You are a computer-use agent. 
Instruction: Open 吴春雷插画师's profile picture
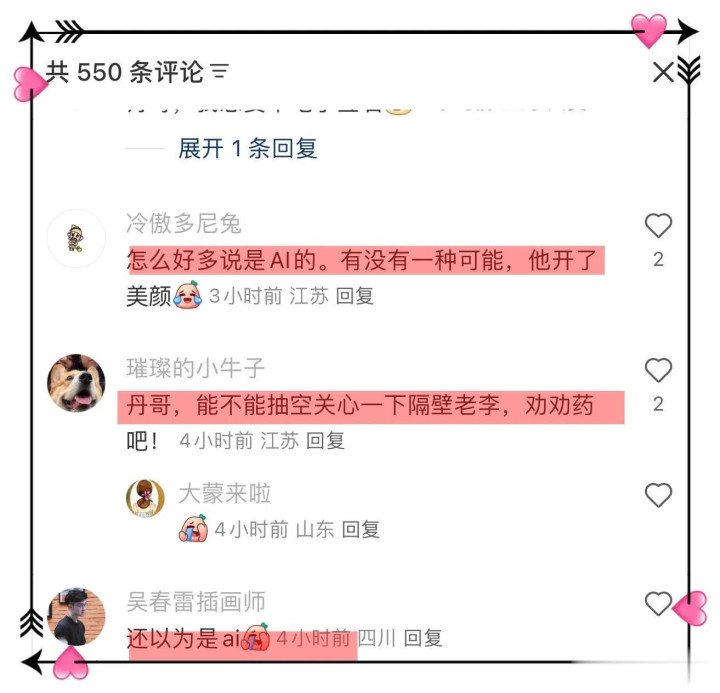tap(76, 616)
